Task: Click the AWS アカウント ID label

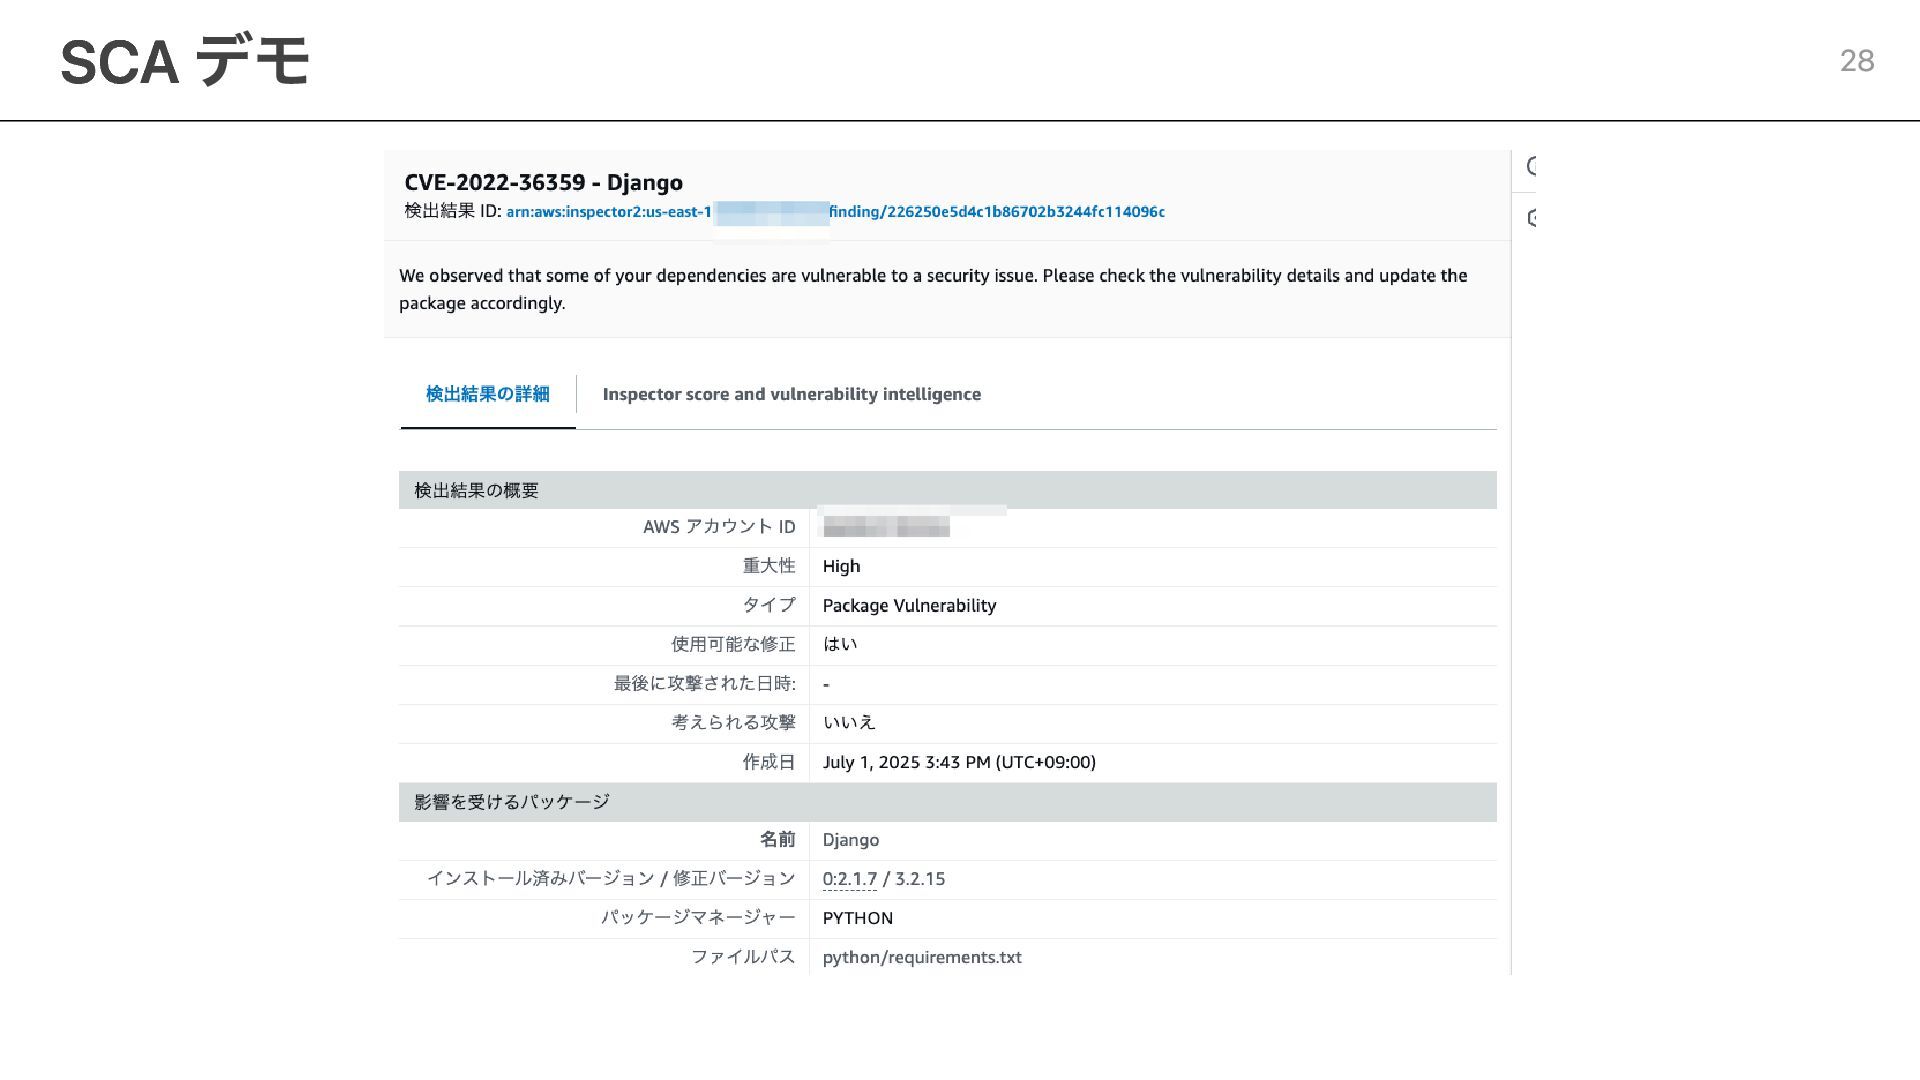Action: tap(719, 527)
